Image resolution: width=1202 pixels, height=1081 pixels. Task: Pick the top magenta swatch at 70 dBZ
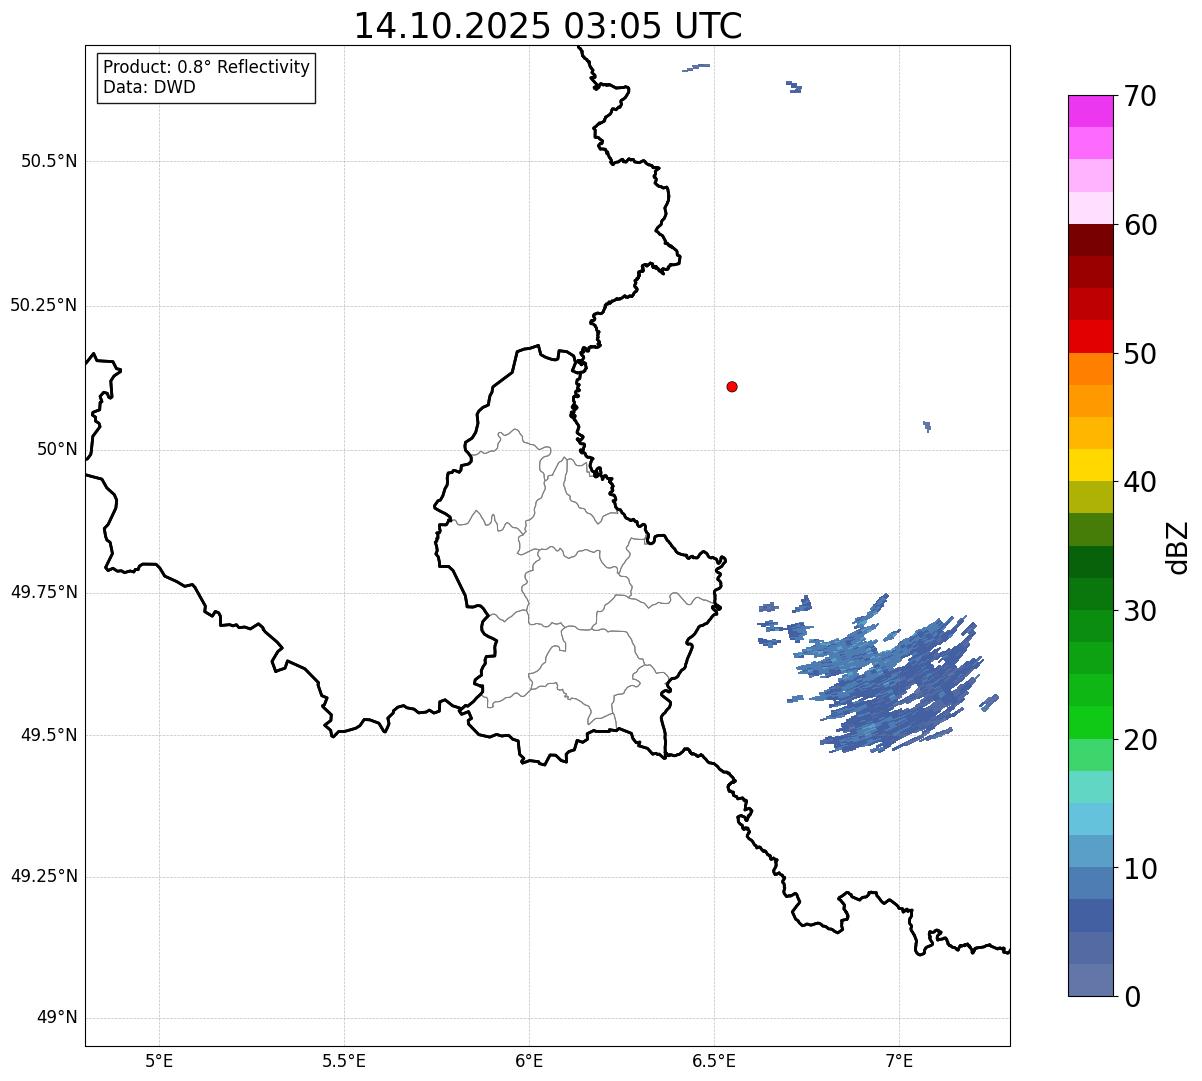point(1090,111)
